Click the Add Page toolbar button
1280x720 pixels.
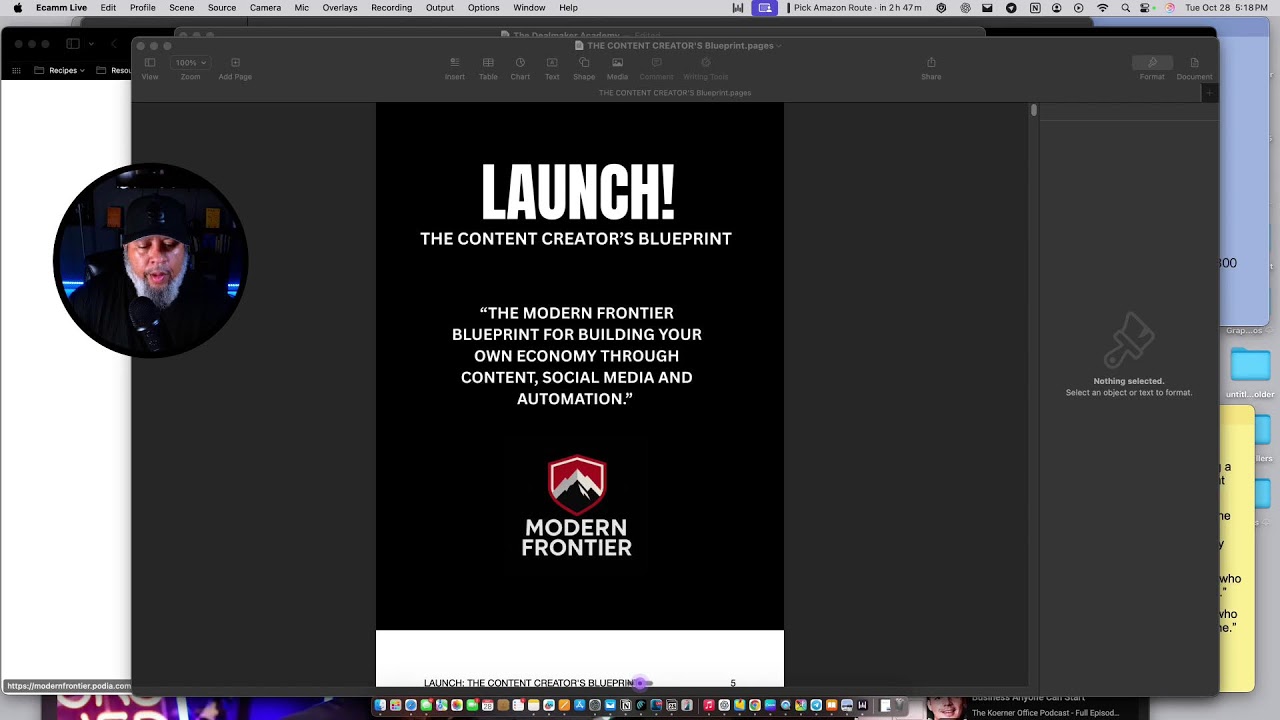[235, 68]
